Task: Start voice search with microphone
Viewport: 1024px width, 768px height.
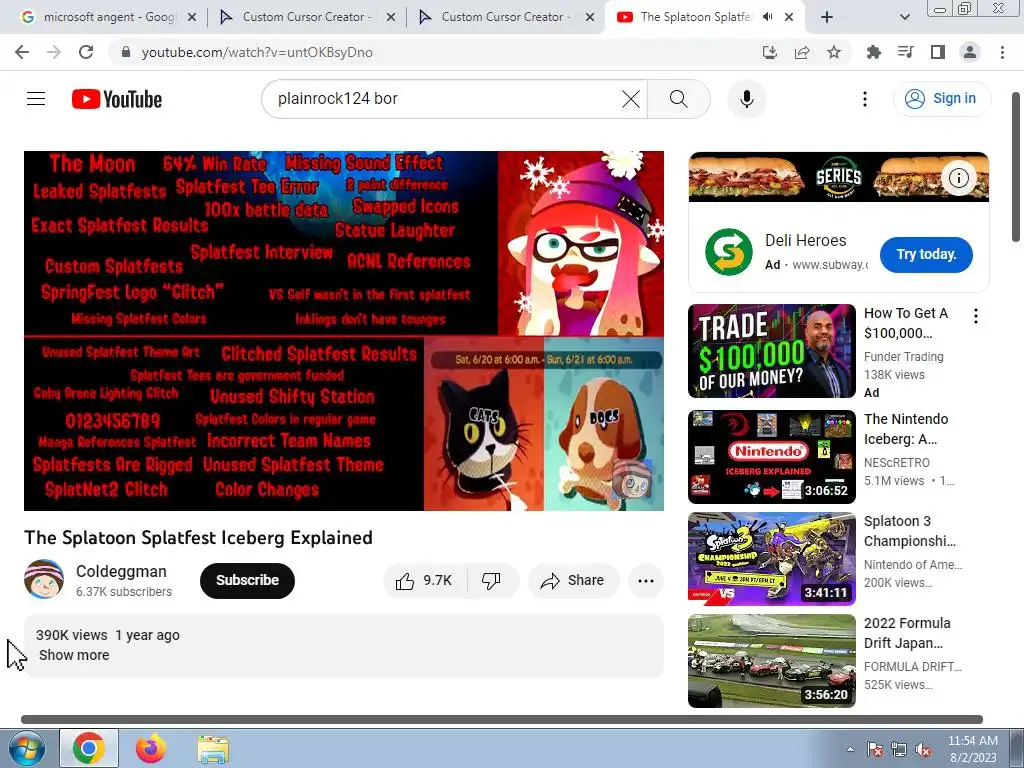Action: (746, 99)
